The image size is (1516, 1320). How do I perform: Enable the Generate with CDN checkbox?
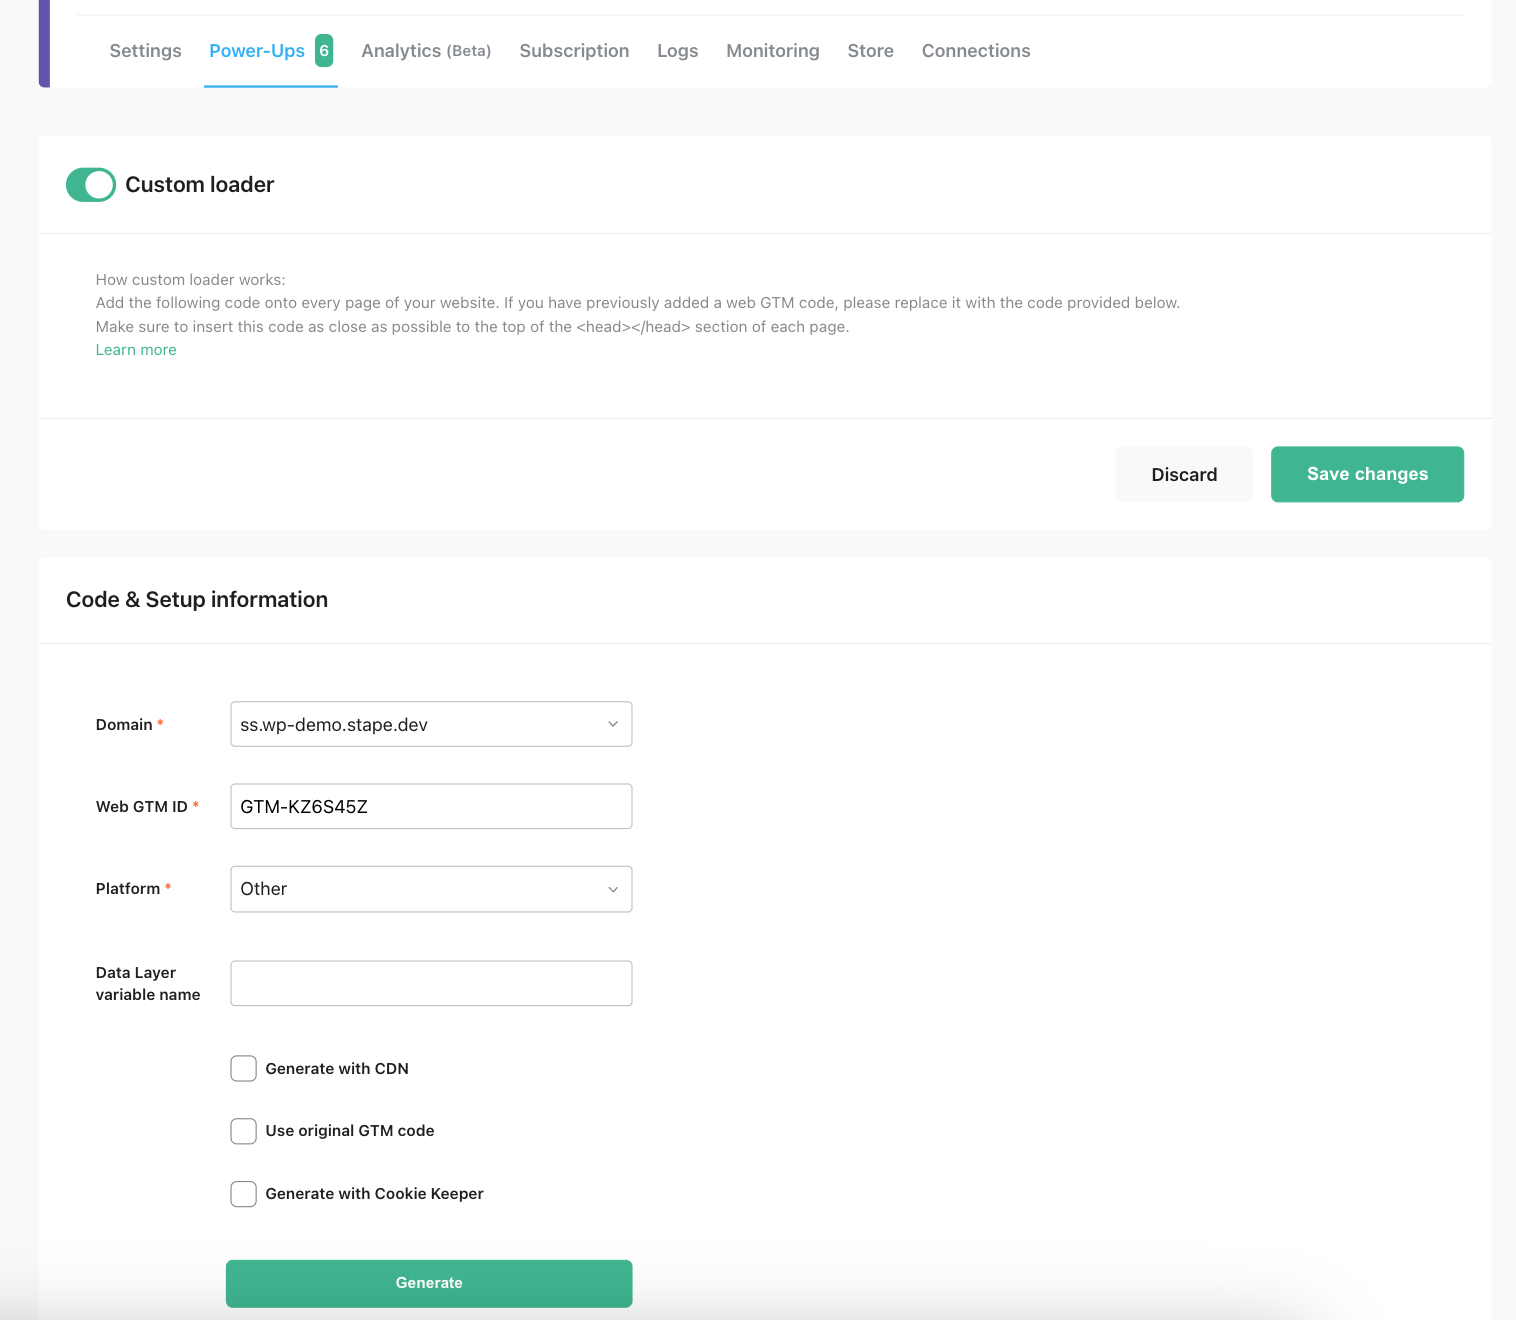243,1068
